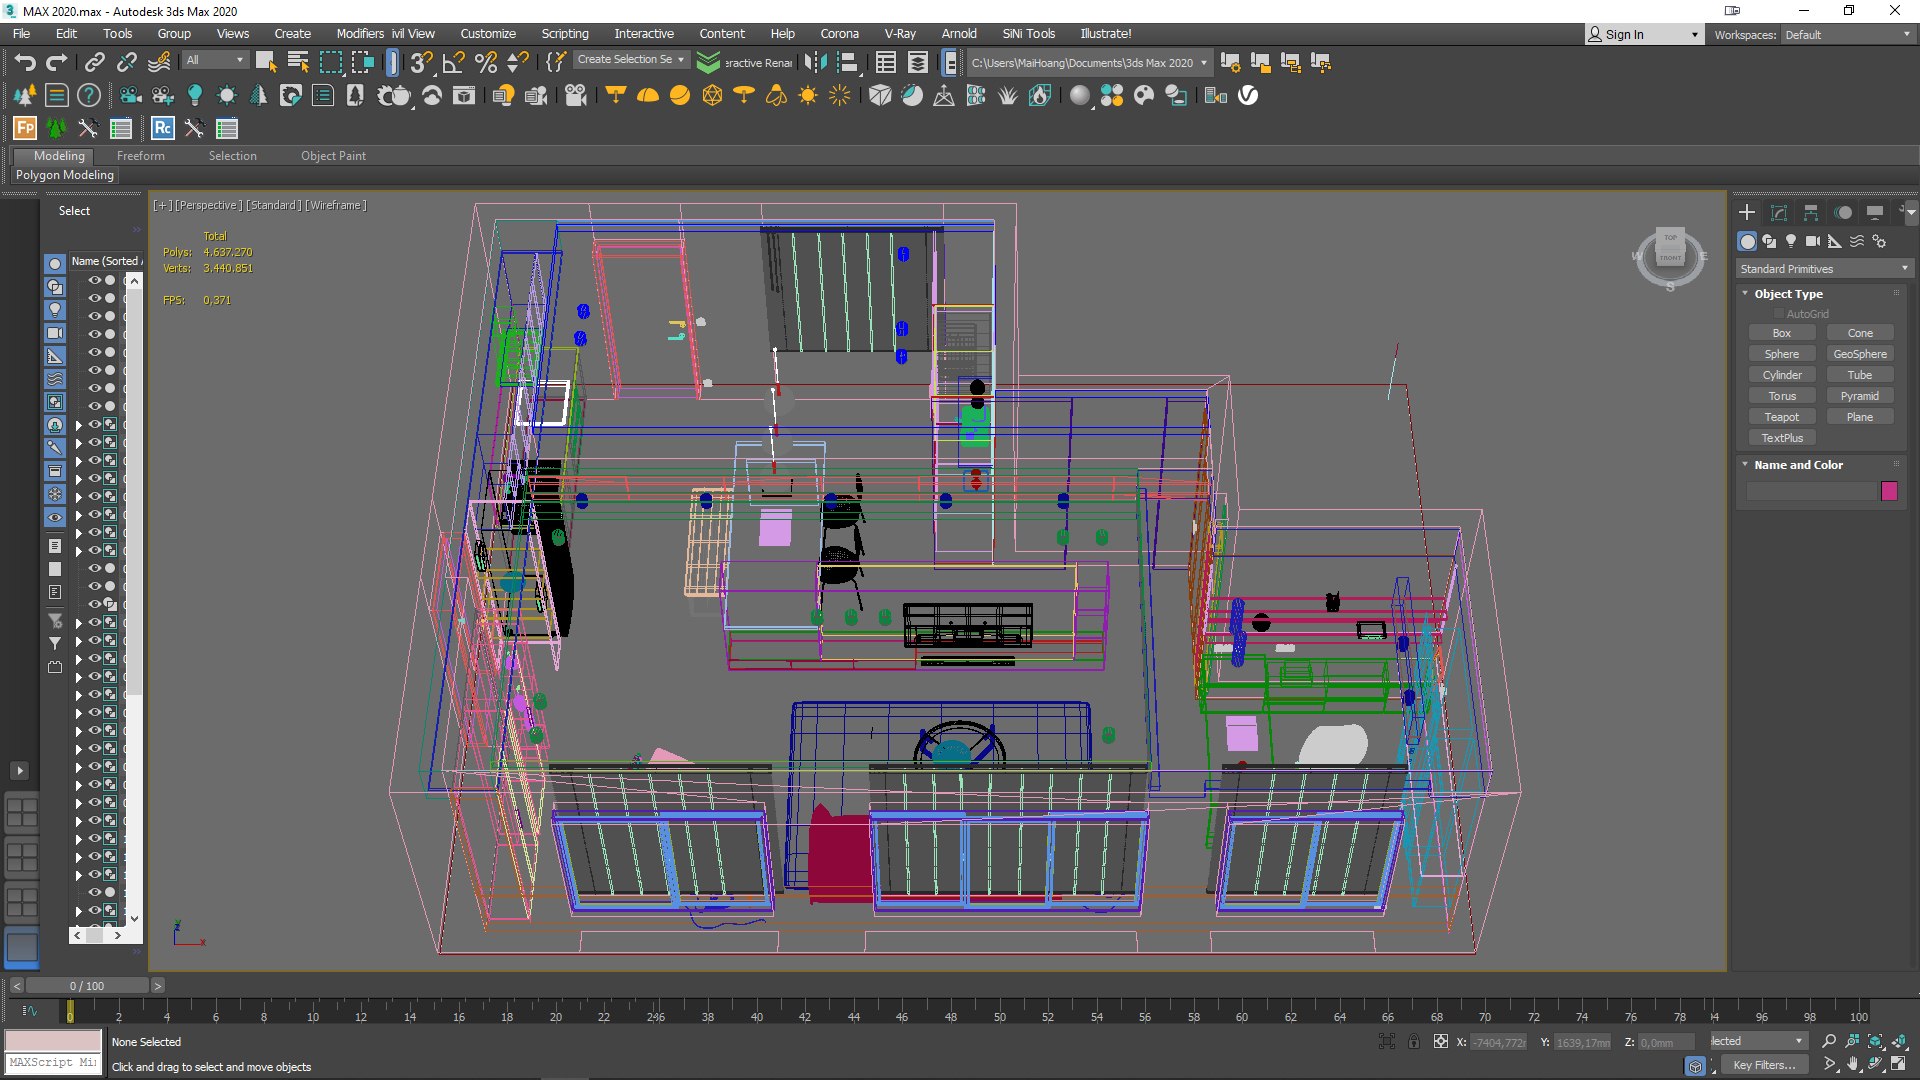Open the Material Editor sphere icon

click(x=1080, y=96)
